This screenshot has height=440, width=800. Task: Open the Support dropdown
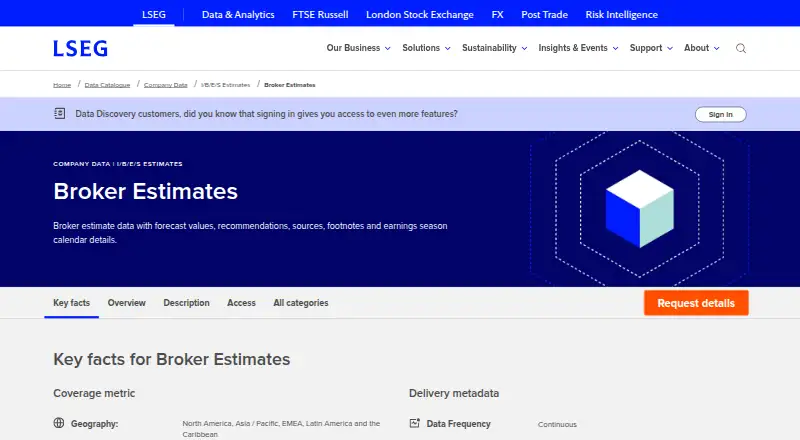click(x=651, y=48)
